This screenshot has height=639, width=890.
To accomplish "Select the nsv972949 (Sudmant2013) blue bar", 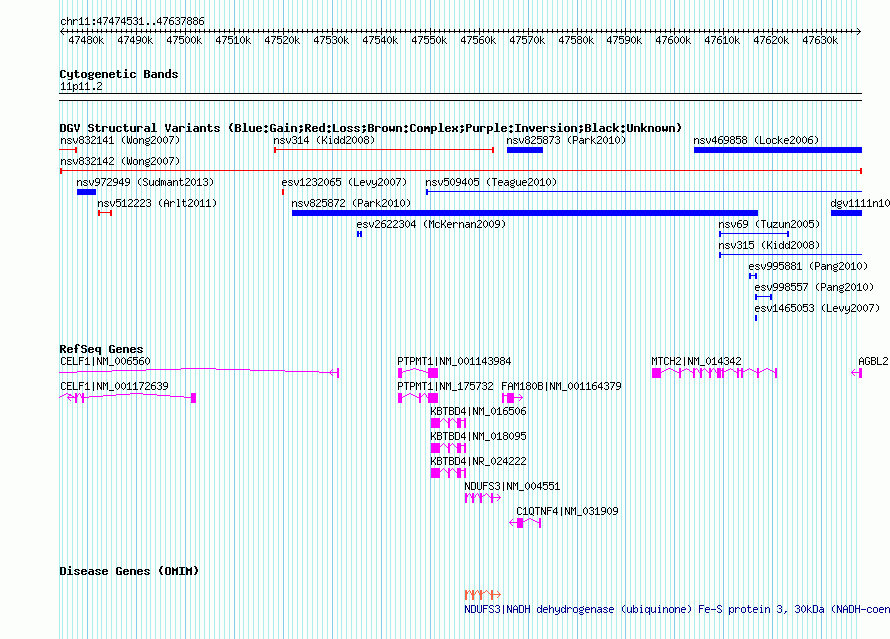I will pos(86,192).
